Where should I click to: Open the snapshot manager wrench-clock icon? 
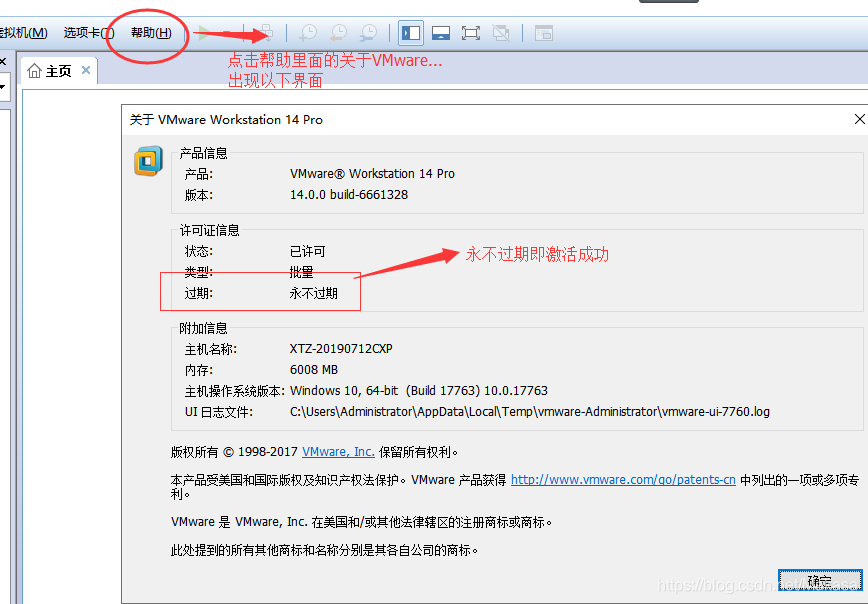[368, 33]
